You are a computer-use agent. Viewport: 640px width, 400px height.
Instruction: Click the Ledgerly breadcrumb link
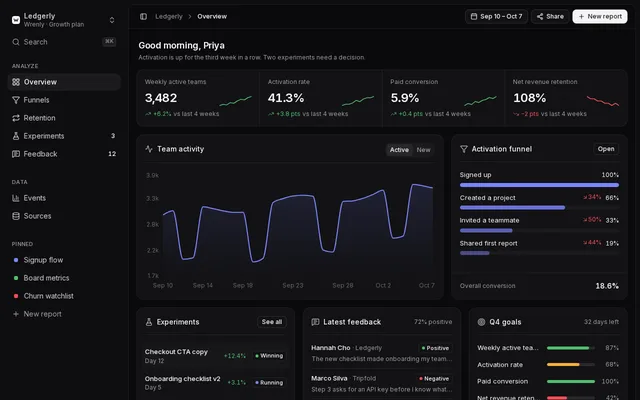(169, 16)
